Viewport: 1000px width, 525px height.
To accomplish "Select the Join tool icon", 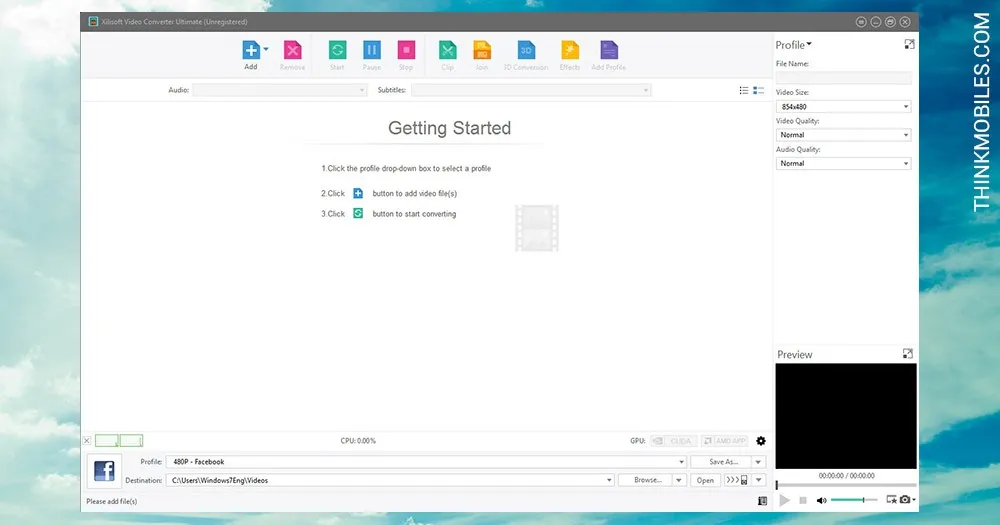I will click(482, 50).
